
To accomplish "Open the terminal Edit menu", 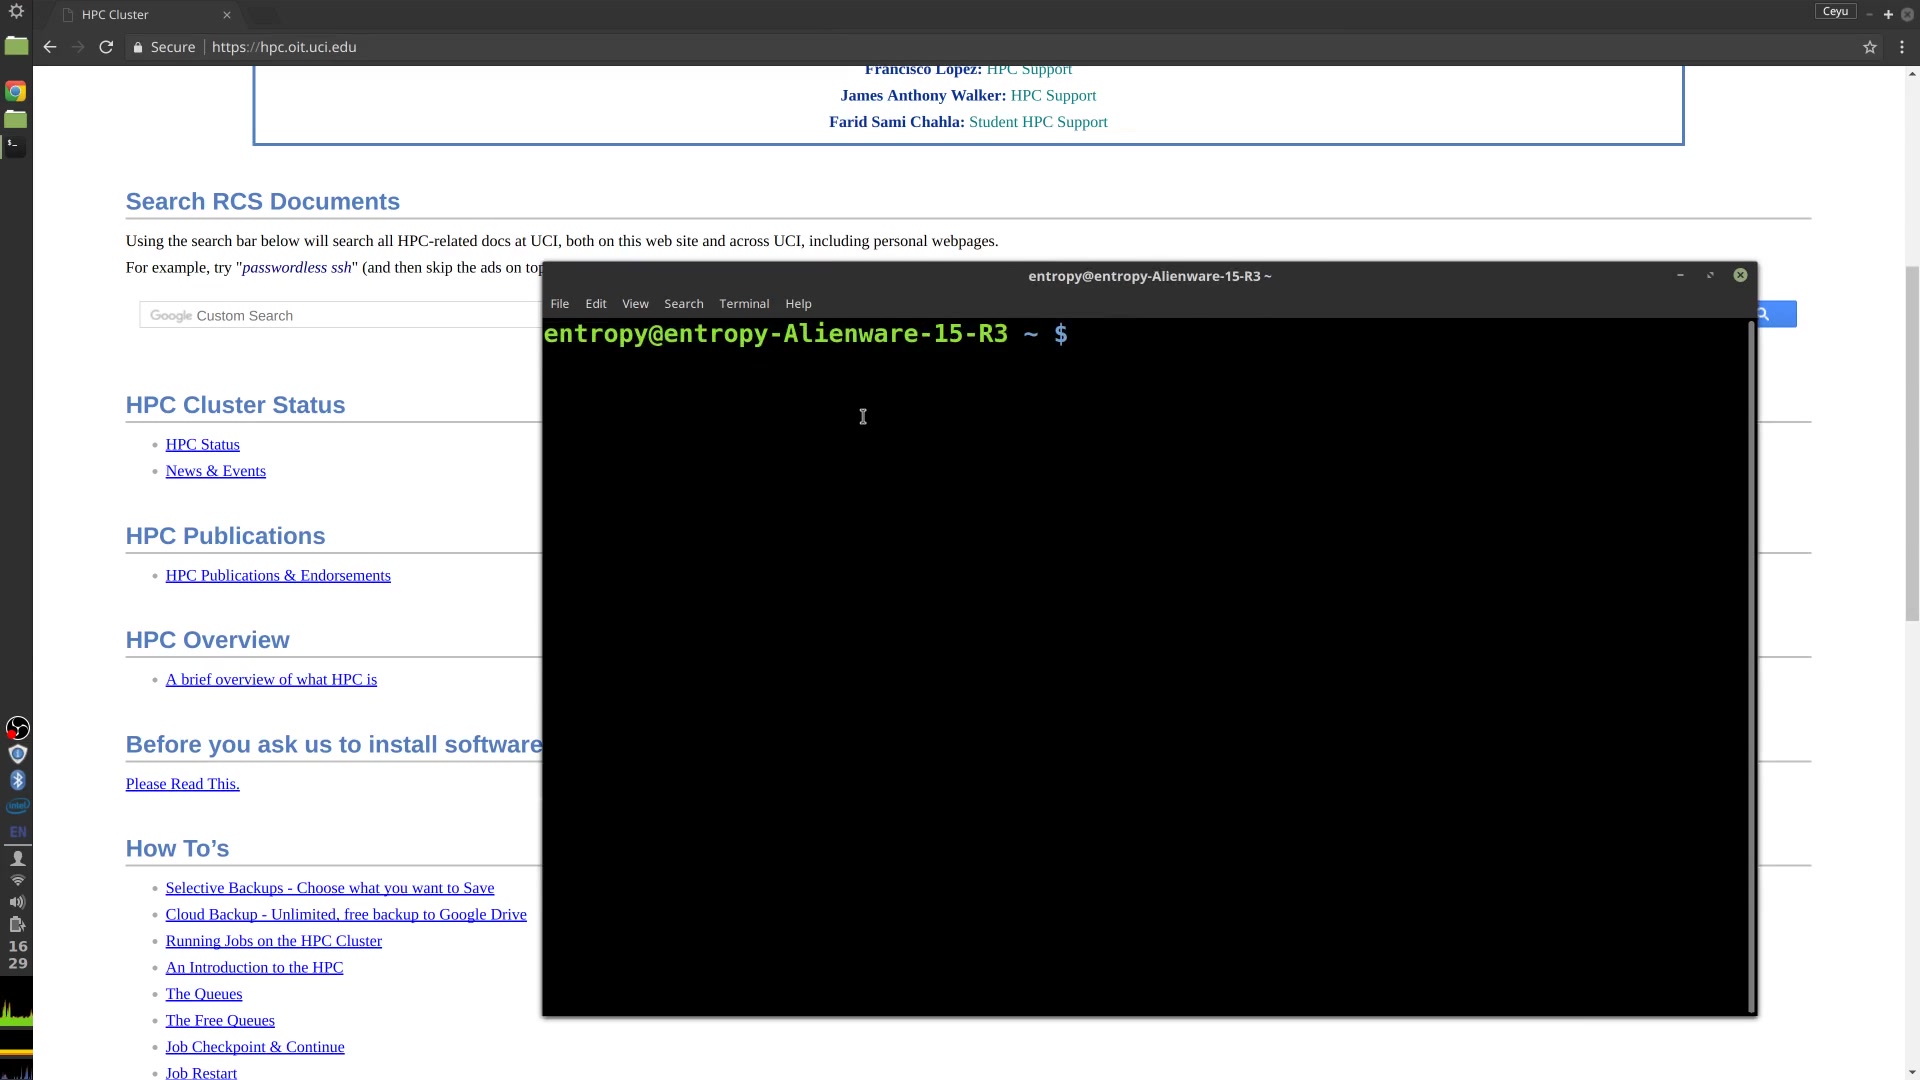I will coord(595,304).
